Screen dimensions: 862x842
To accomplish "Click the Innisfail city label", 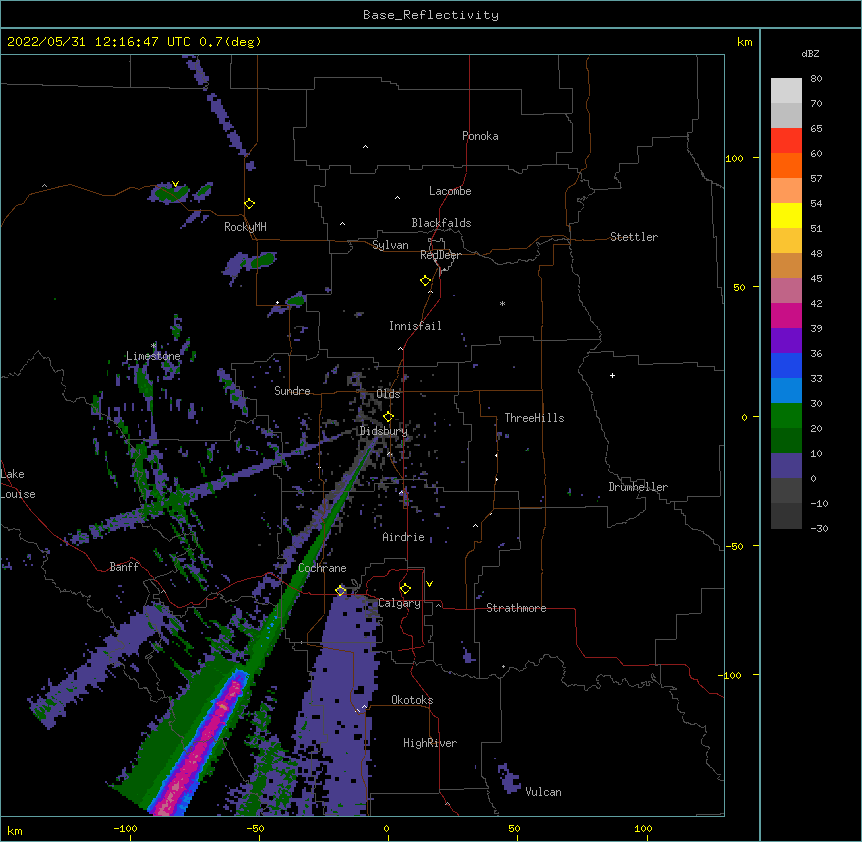I will click(415, 326).
